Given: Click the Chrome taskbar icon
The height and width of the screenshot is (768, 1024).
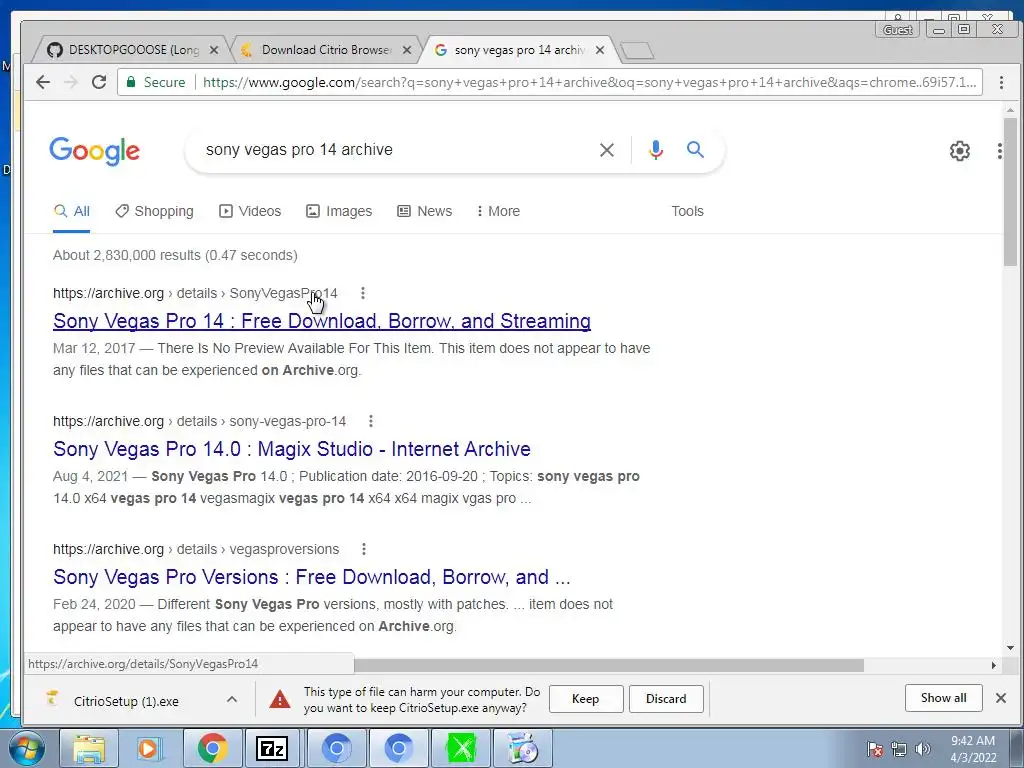Looking at the screenshot, I should point(212,749).
